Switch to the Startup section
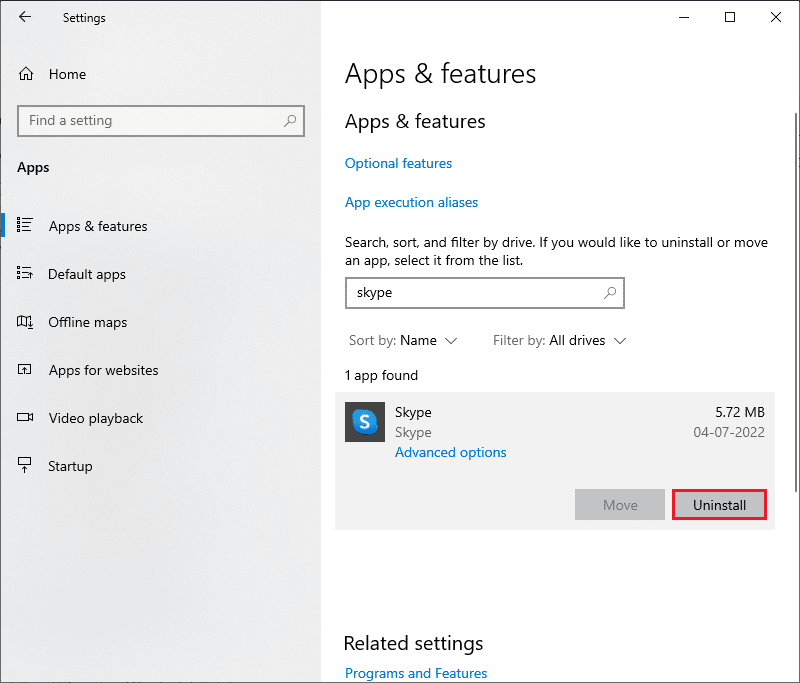Viewport: 800px width, 683px height. pyautogui.click(x=66, y=466)
